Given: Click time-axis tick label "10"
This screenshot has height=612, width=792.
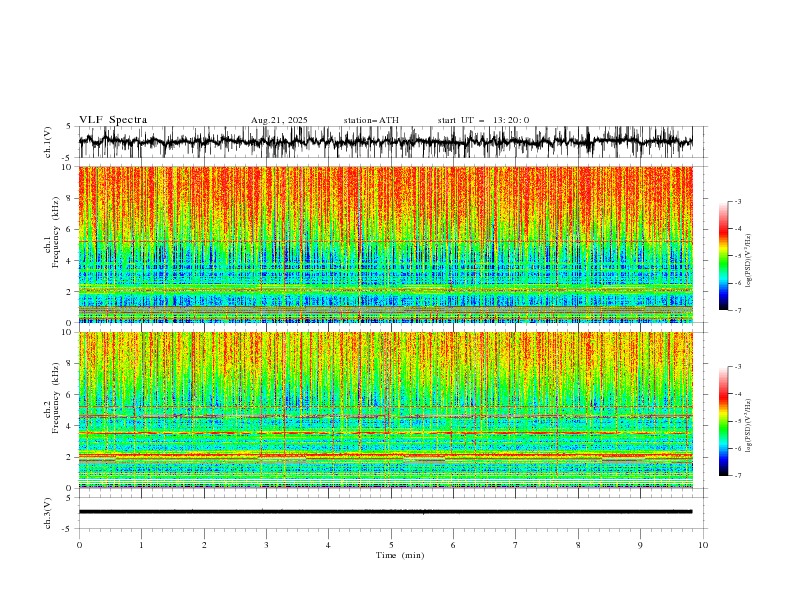Looking at the screenshot, I should 703,545.
